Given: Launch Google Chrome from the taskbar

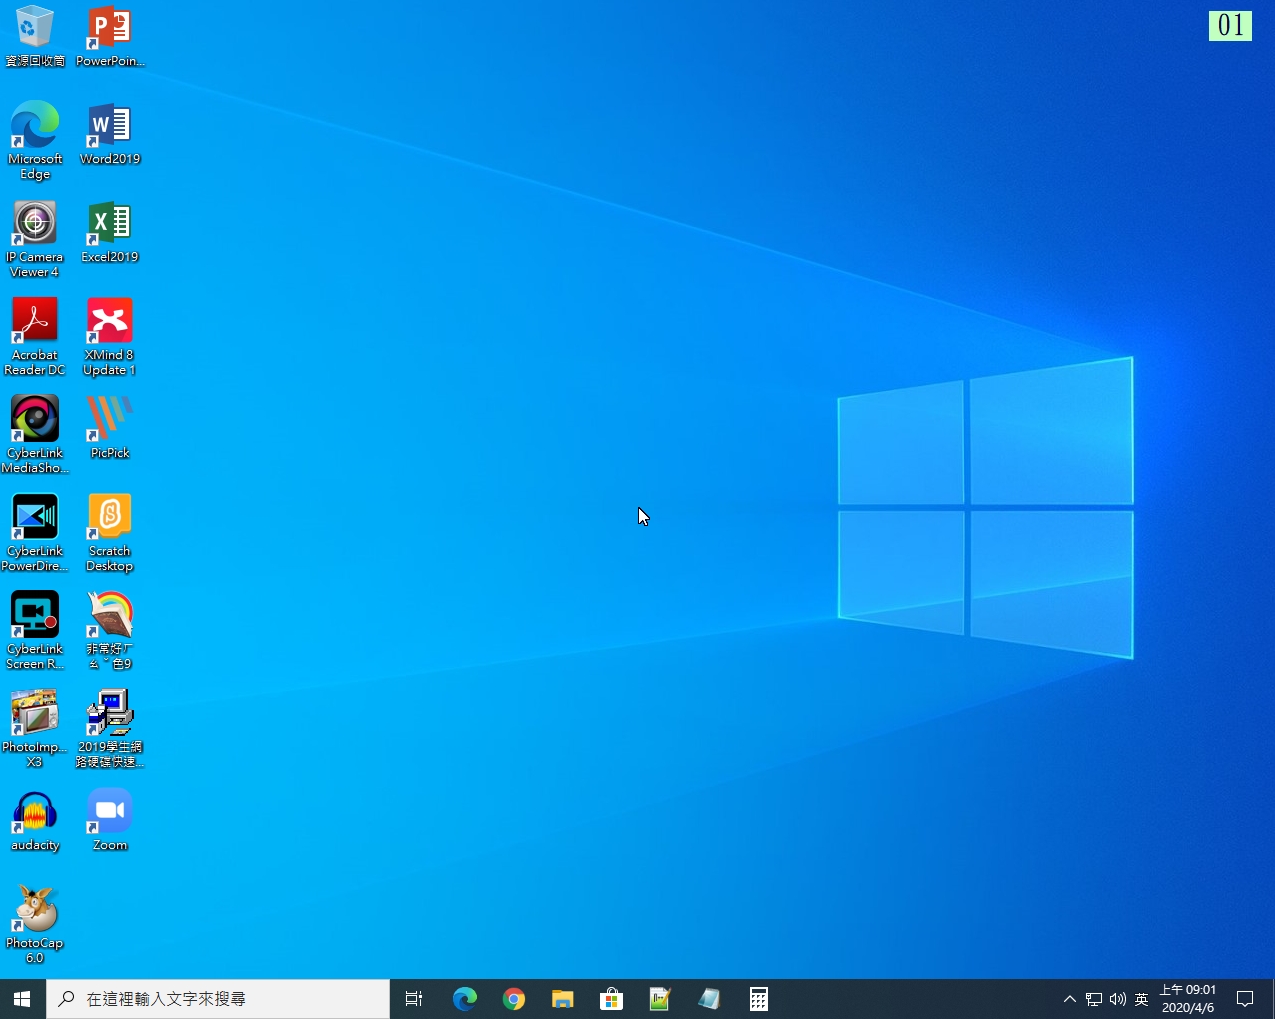Looking at the screenshot, I should [x=514, y=999].
